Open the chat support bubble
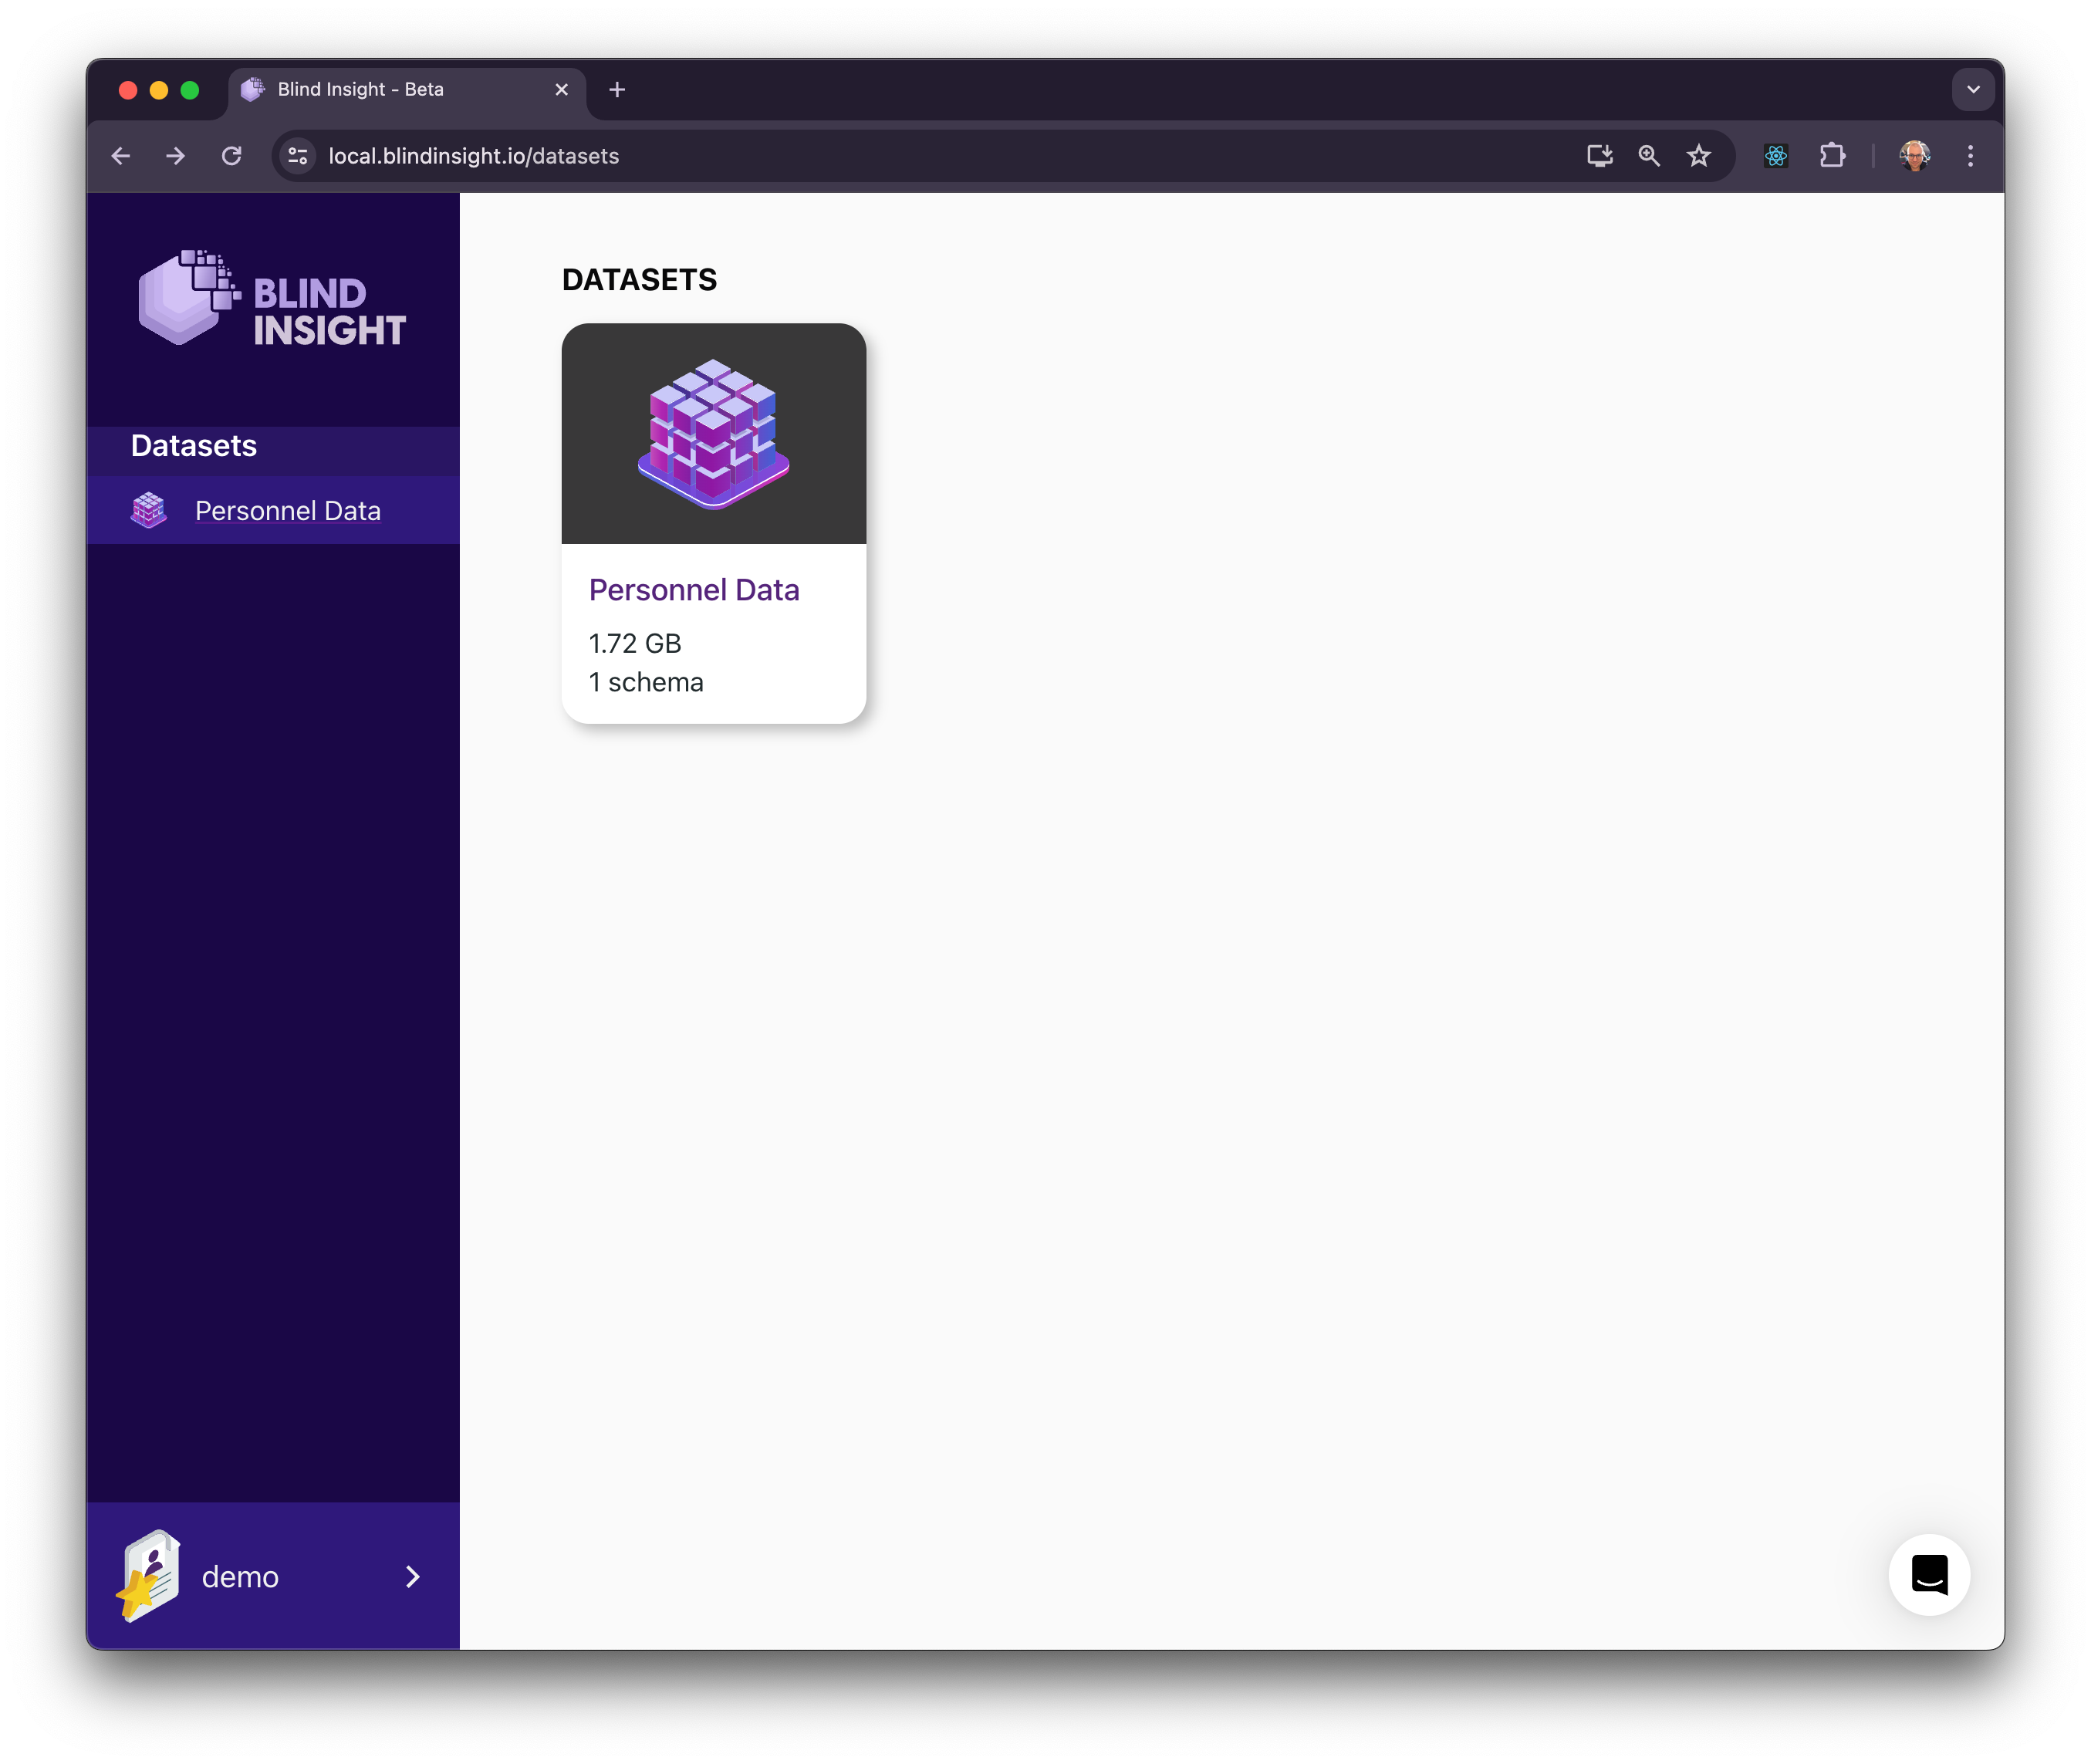2091x1764 pixels. (1928, 1574)
